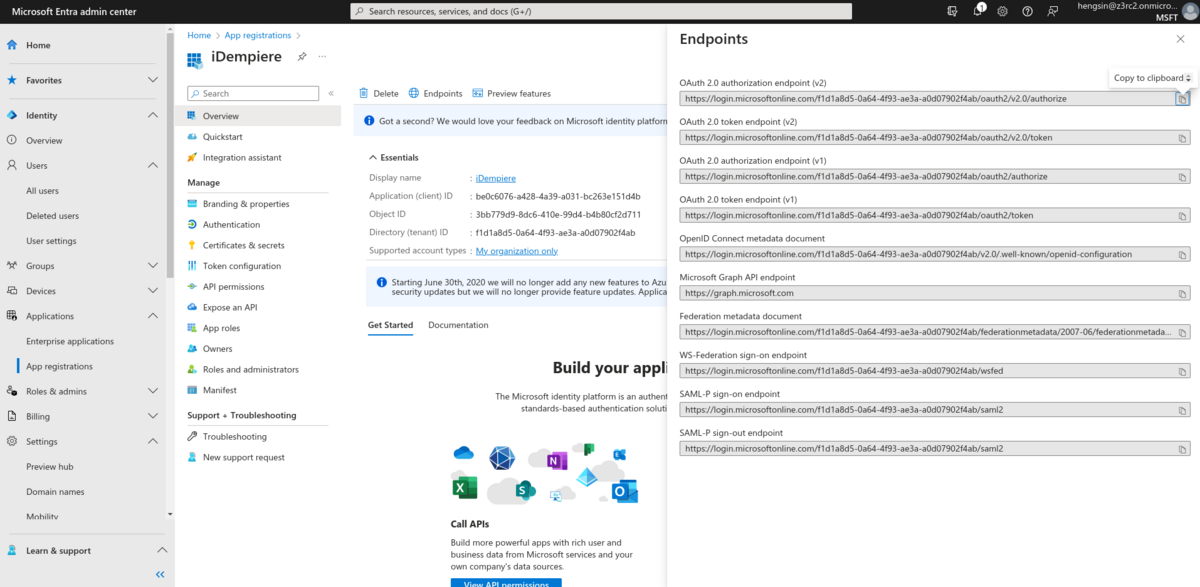This screenshot has height=587, width=1200.
Task: Pin the iDempiere overview page
Action: point(300,57)
